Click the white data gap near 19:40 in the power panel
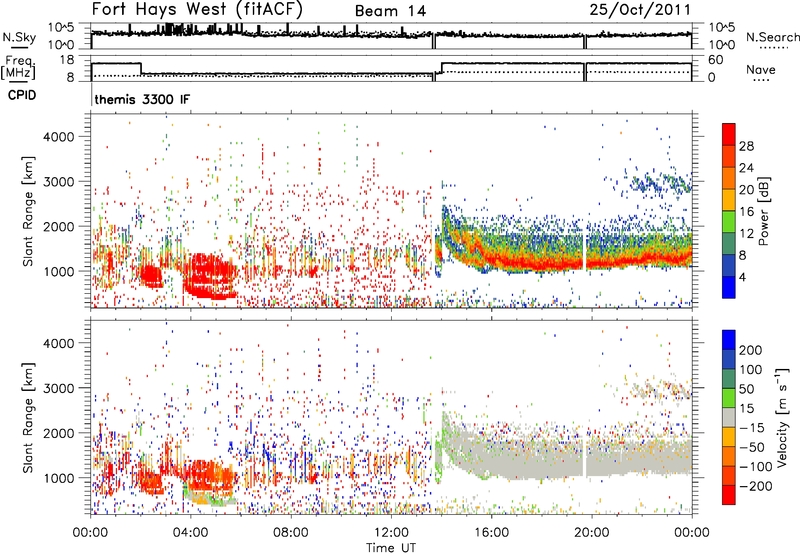Image resolution: width=800 pixels, height=554 pixels. click(x=584, y=250)
